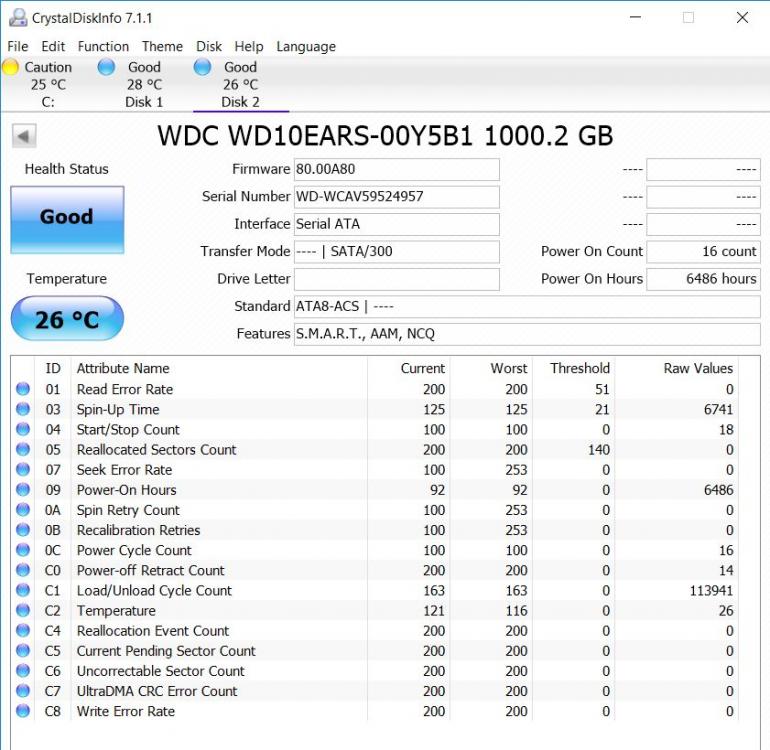The height and width of the screenshot is (750, 770).
Task: Minimize the CrystalDiskInfo window
Action: point(635,17)
